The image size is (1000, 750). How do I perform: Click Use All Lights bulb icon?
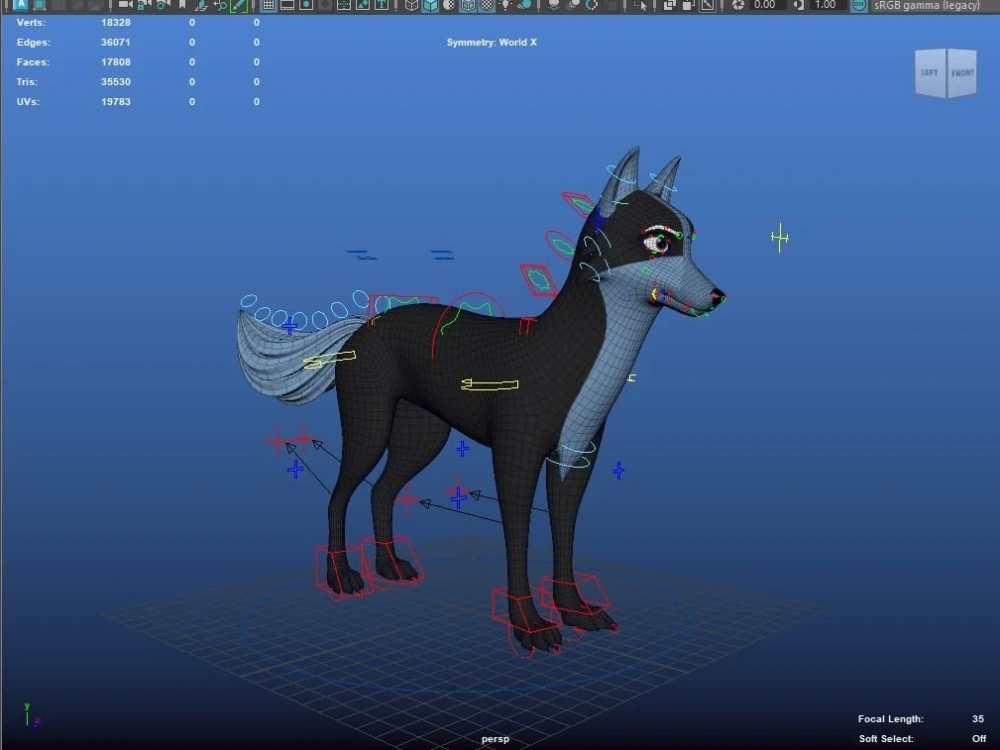505,4
